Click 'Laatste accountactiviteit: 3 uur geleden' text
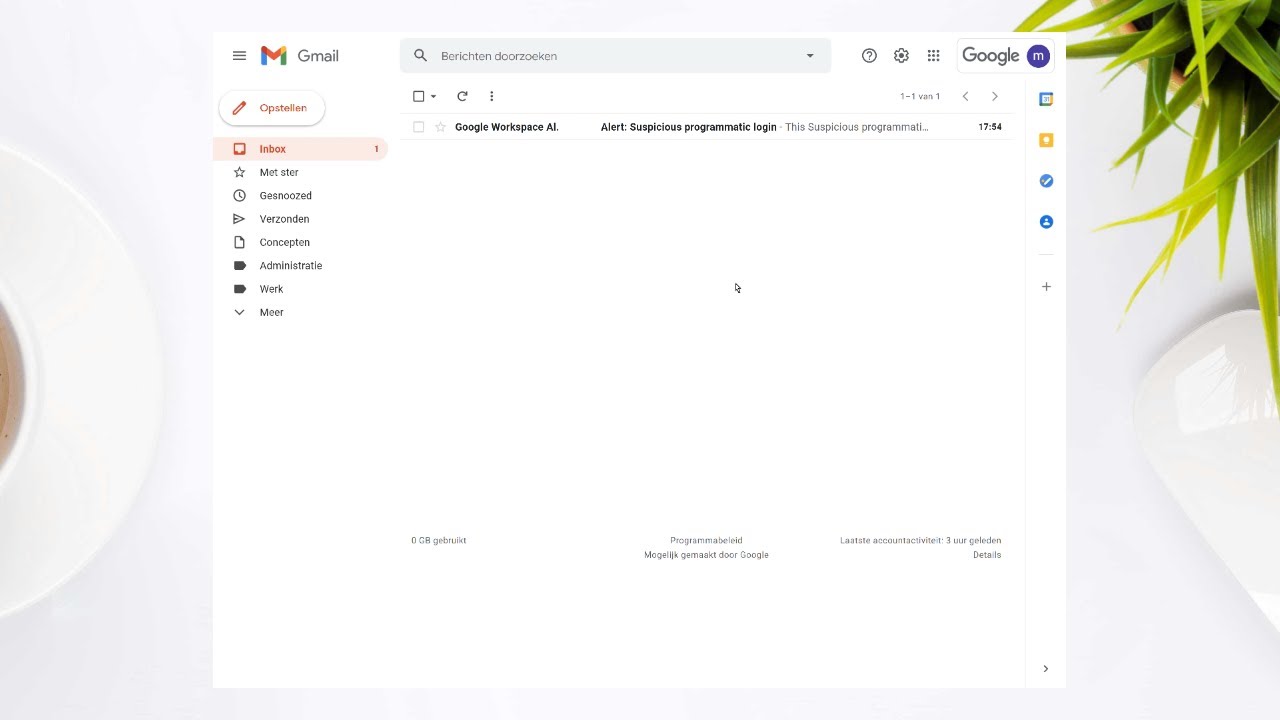 [x=920, y=541]
